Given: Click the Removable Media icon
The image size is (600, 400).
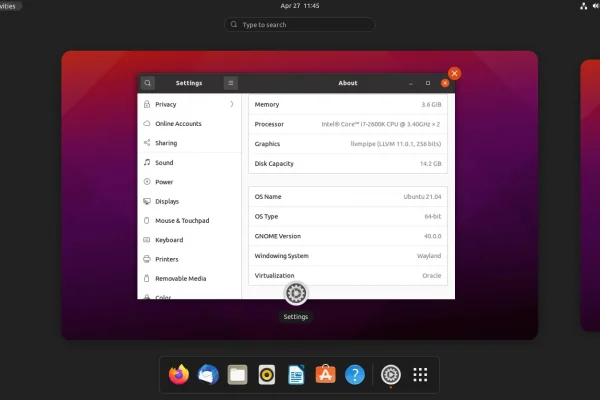Looking at the screenshot, I should (x=147, y=278).
